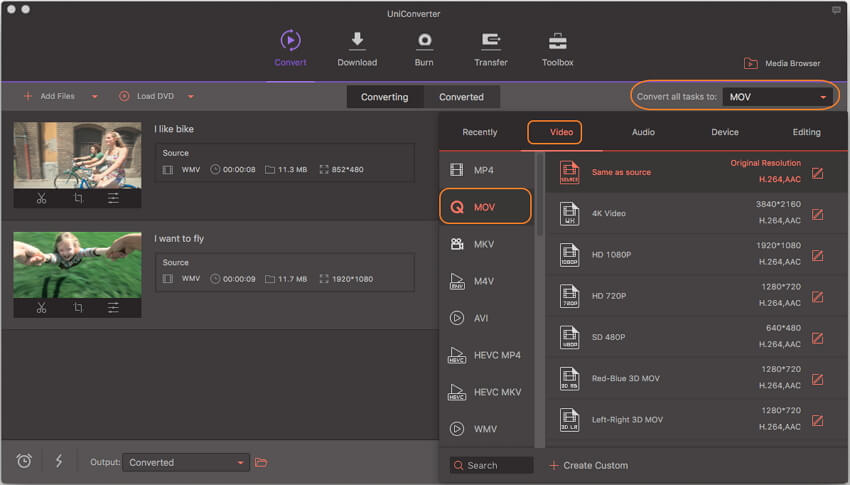Choose AVI format in list

pyautogui.click(x=485, y=318)
